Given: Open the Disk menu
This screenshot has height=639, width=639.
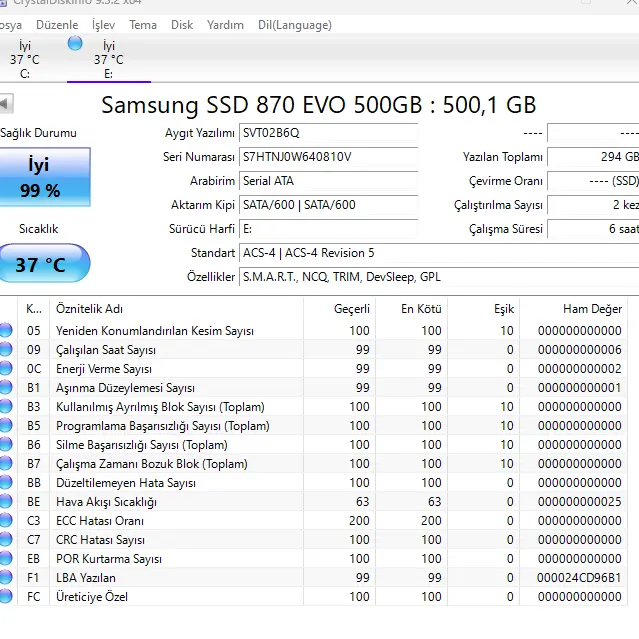Looking at the screenshot, I should (182, 25).
